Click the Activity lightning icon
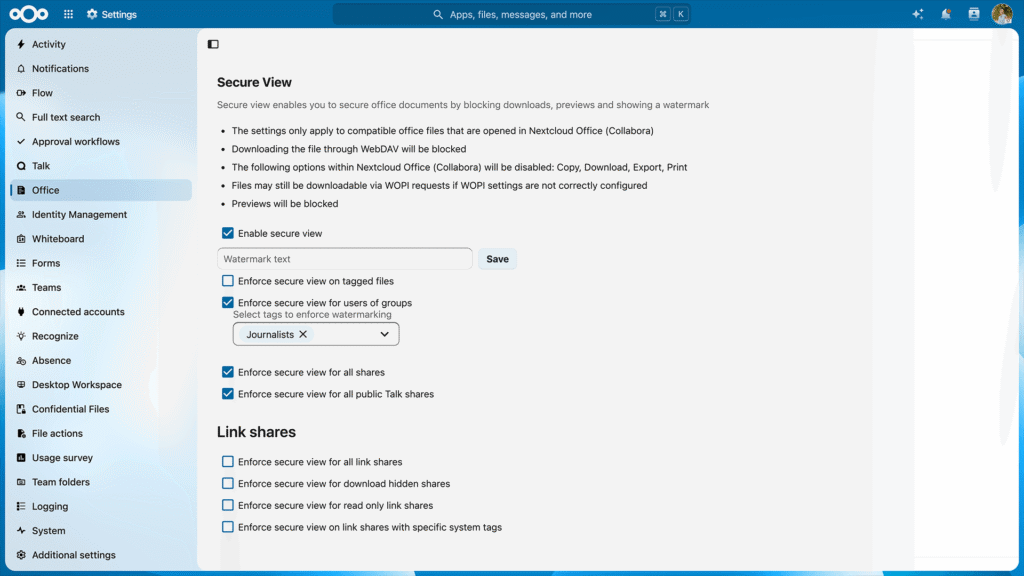Image resolution: width=1024 pixels, height=576 pixels. [21, 44]
